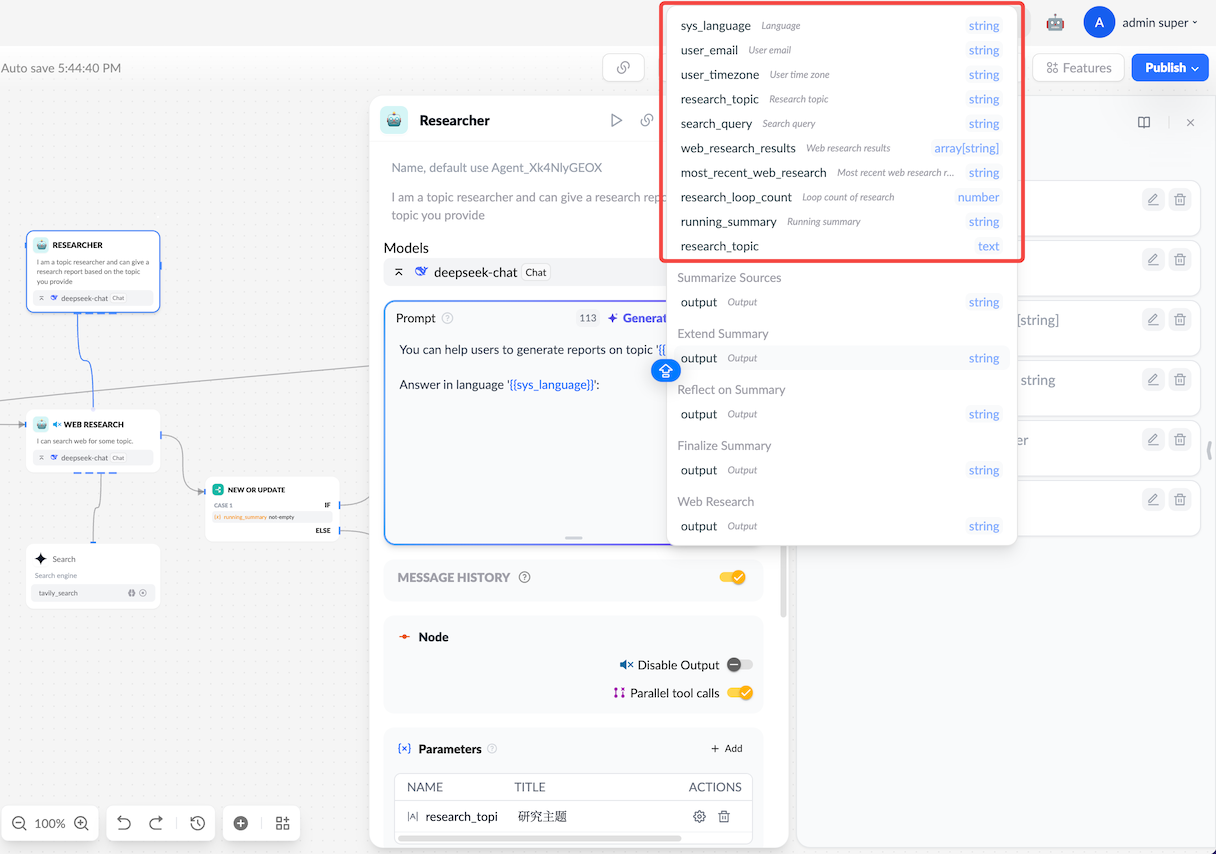Screen dimensions: 1216x854
Task: Open settings gear for research_topi parameter
Action: 699,816
